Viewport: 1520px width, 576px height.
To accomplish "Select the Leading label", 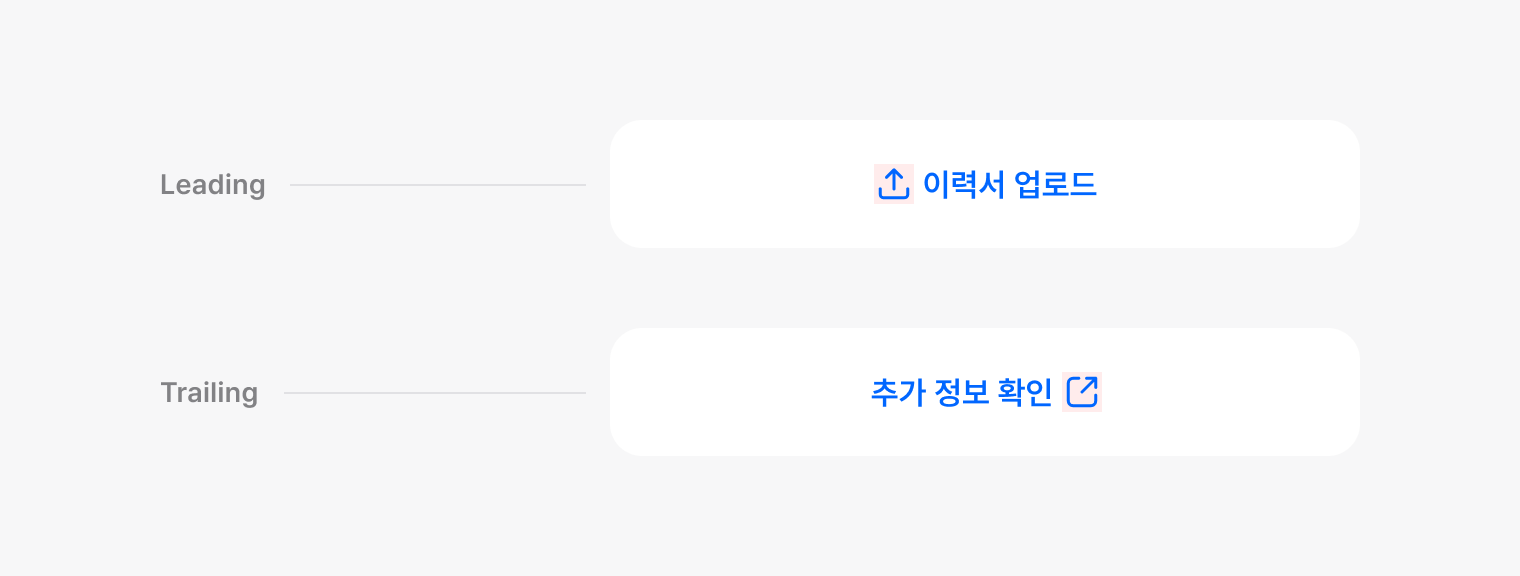I will tap(212, 185).
